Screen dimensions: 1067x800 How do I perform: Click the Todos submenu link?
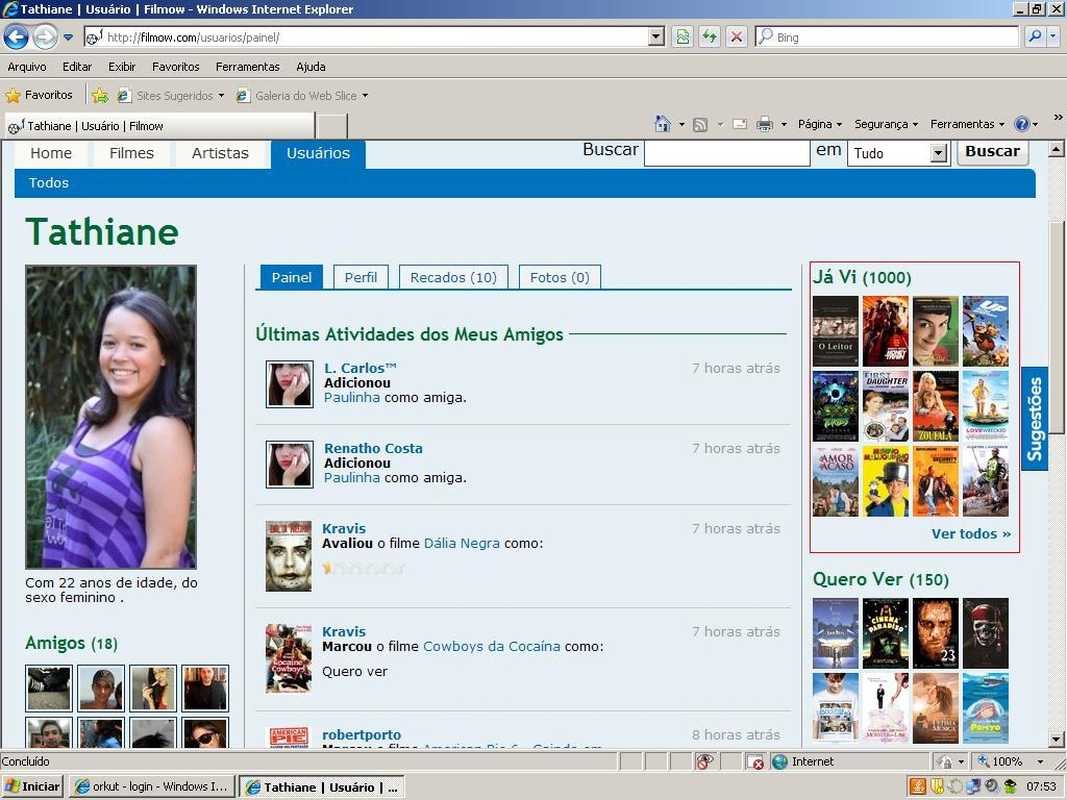click(x=48, y=183)
